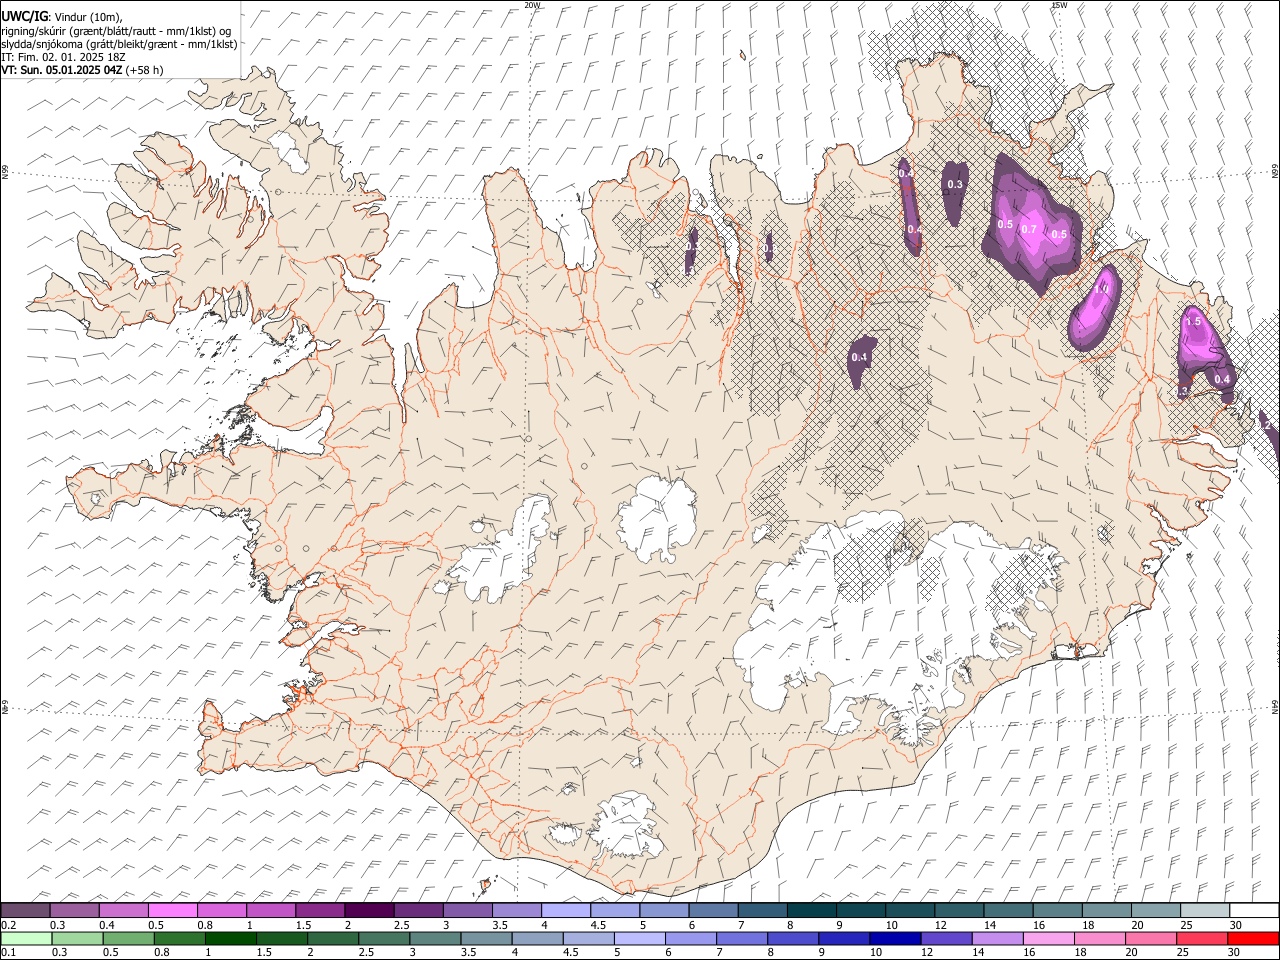Click the 'UWC/IG: Vindur (10m)' title text

(x=61, y=16)
